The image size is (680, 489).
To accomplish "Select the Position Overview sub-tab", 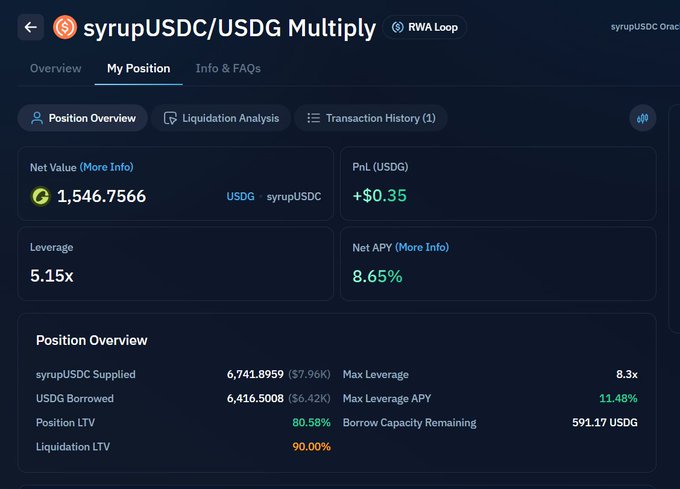I will (x=82, y=118).
